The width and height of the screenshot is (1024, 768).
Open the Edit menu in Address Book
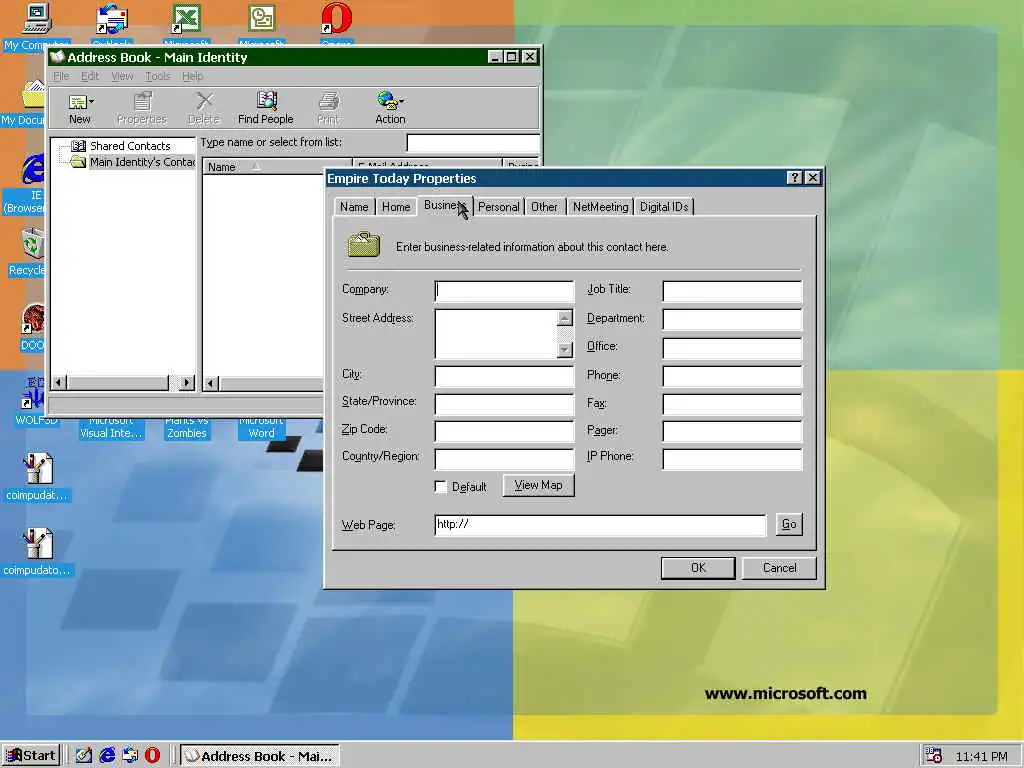[x=89, y=76]
